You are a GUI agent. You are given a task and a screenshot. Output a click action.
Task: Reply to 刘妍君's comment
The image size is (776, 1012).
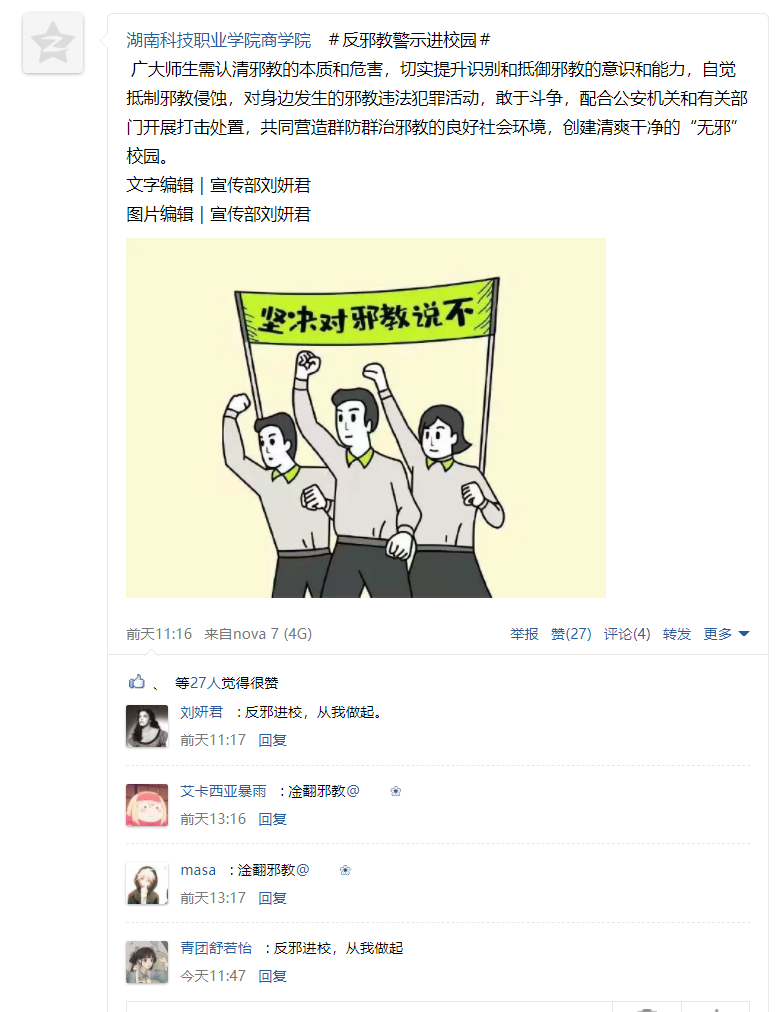(x=272, y=740)
